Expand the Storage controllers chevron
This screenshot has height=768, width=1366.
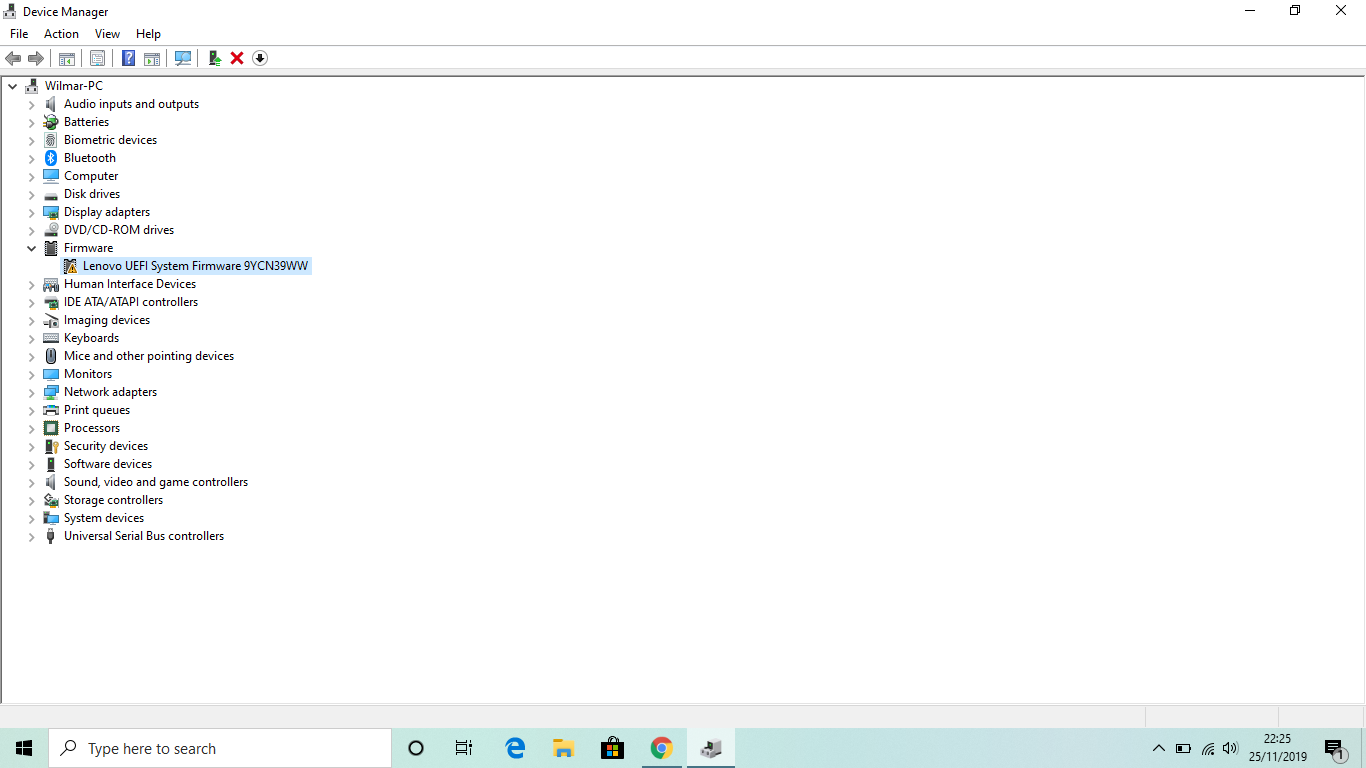[x=31, y=500]
